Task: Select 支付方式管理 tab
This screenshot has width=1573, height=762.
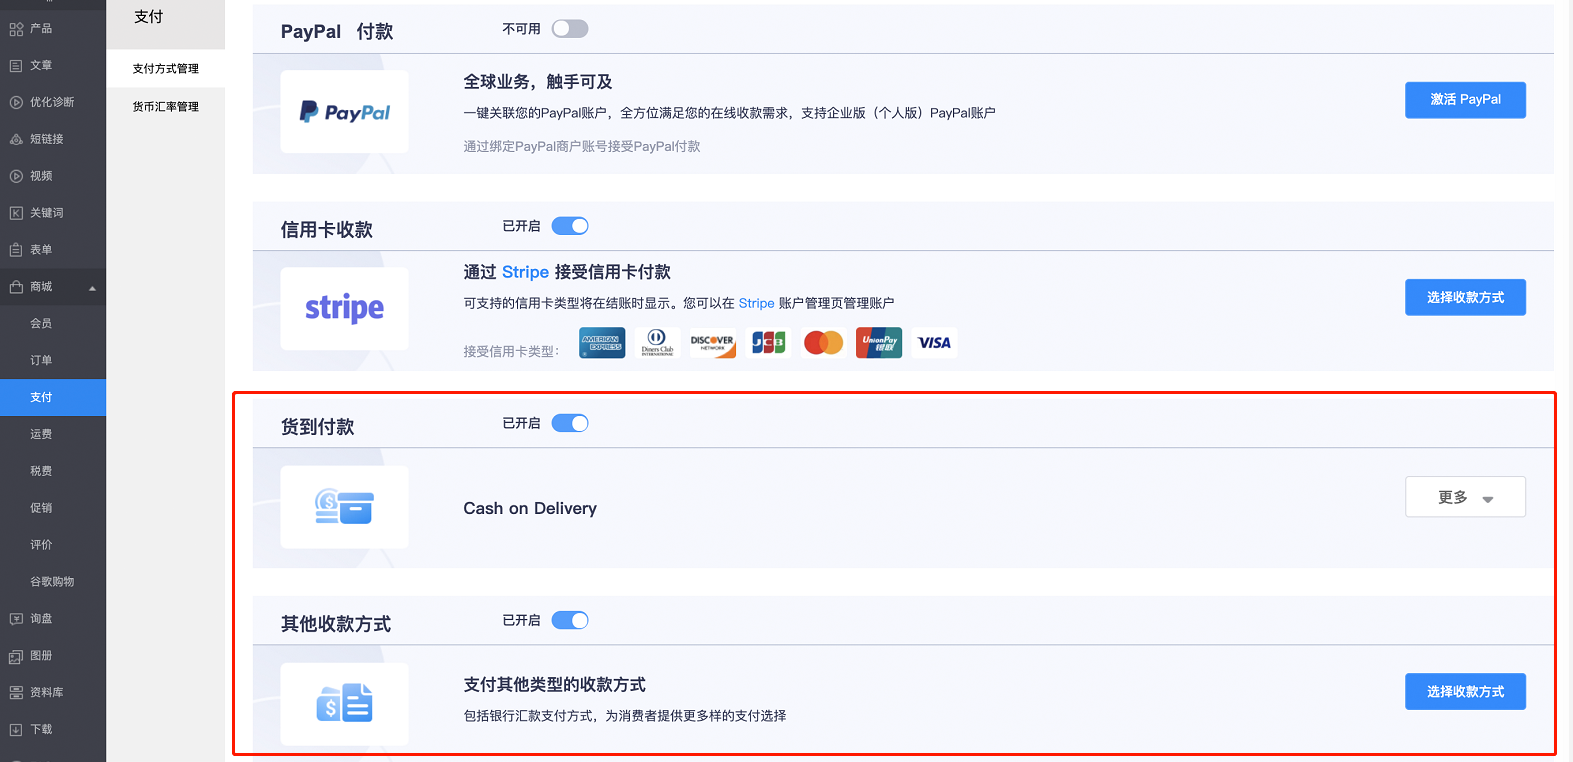Action: pyautogui.click(x=166, y=69)
